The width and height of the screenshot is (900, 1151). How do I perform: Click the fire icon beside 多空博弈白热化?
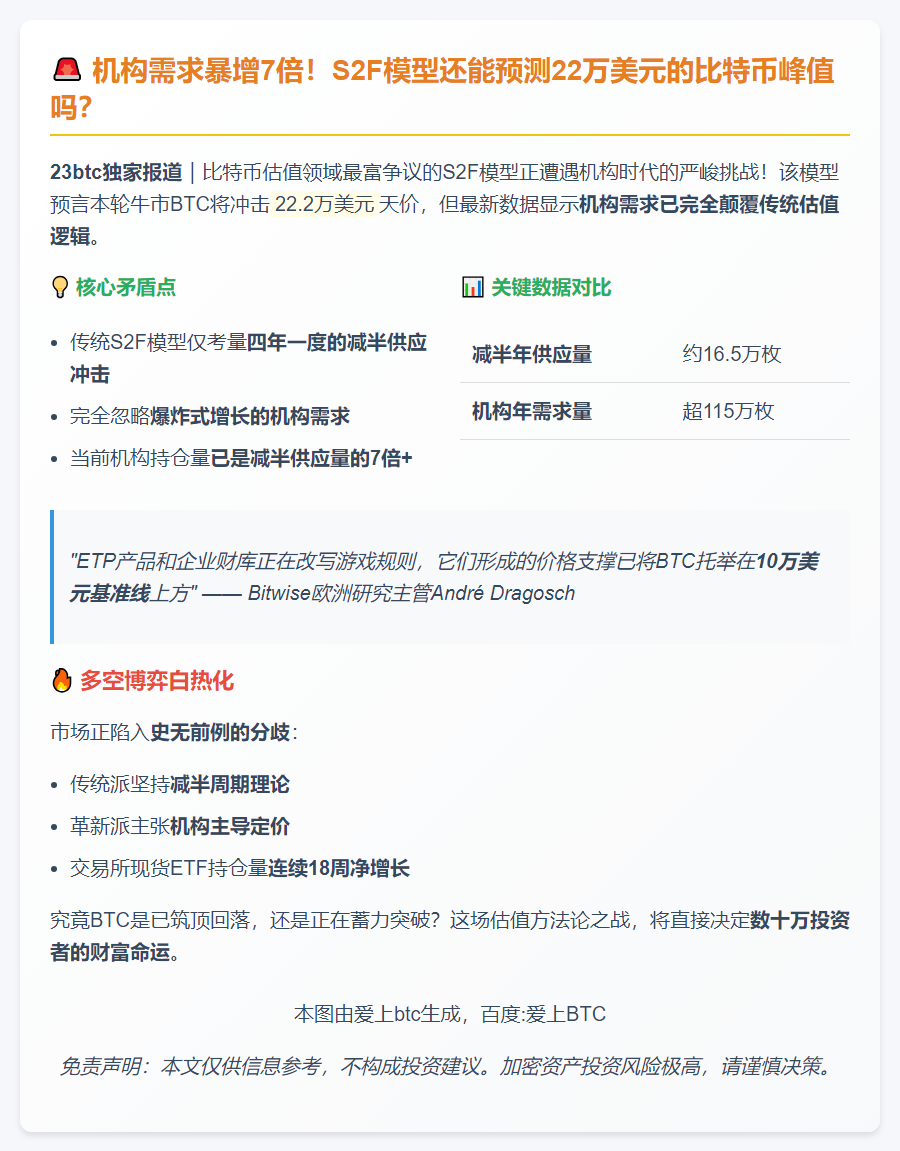point(61,682)
